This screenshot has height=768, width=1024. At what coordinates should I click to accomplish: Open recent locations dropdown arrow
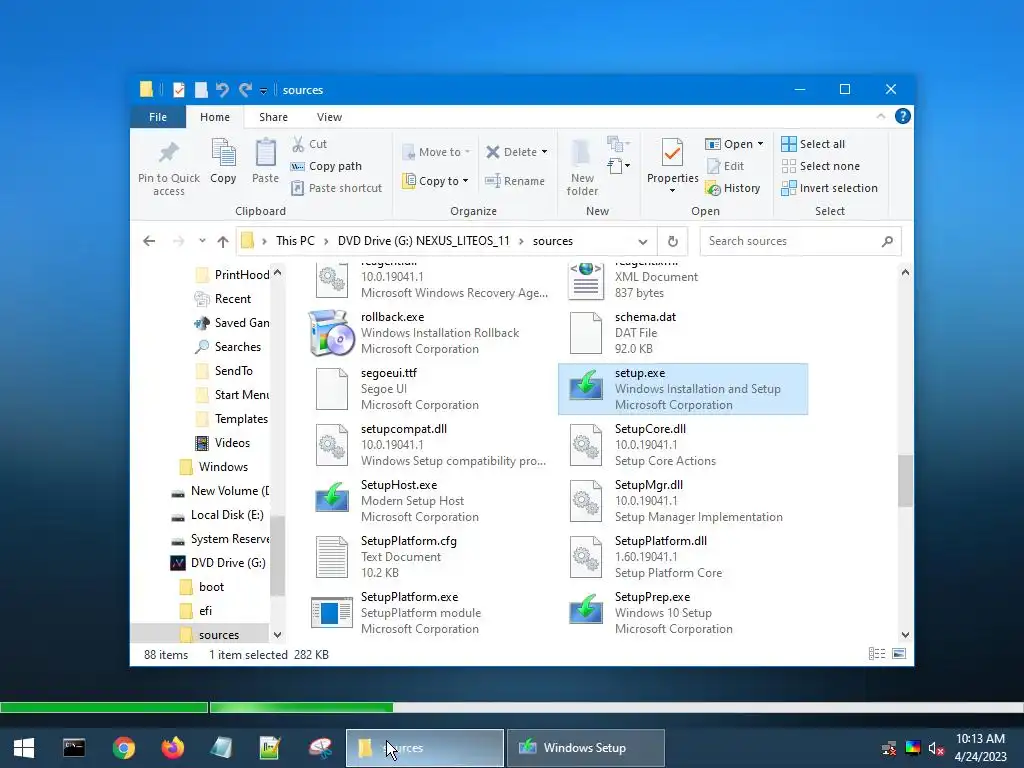(202, 241)
